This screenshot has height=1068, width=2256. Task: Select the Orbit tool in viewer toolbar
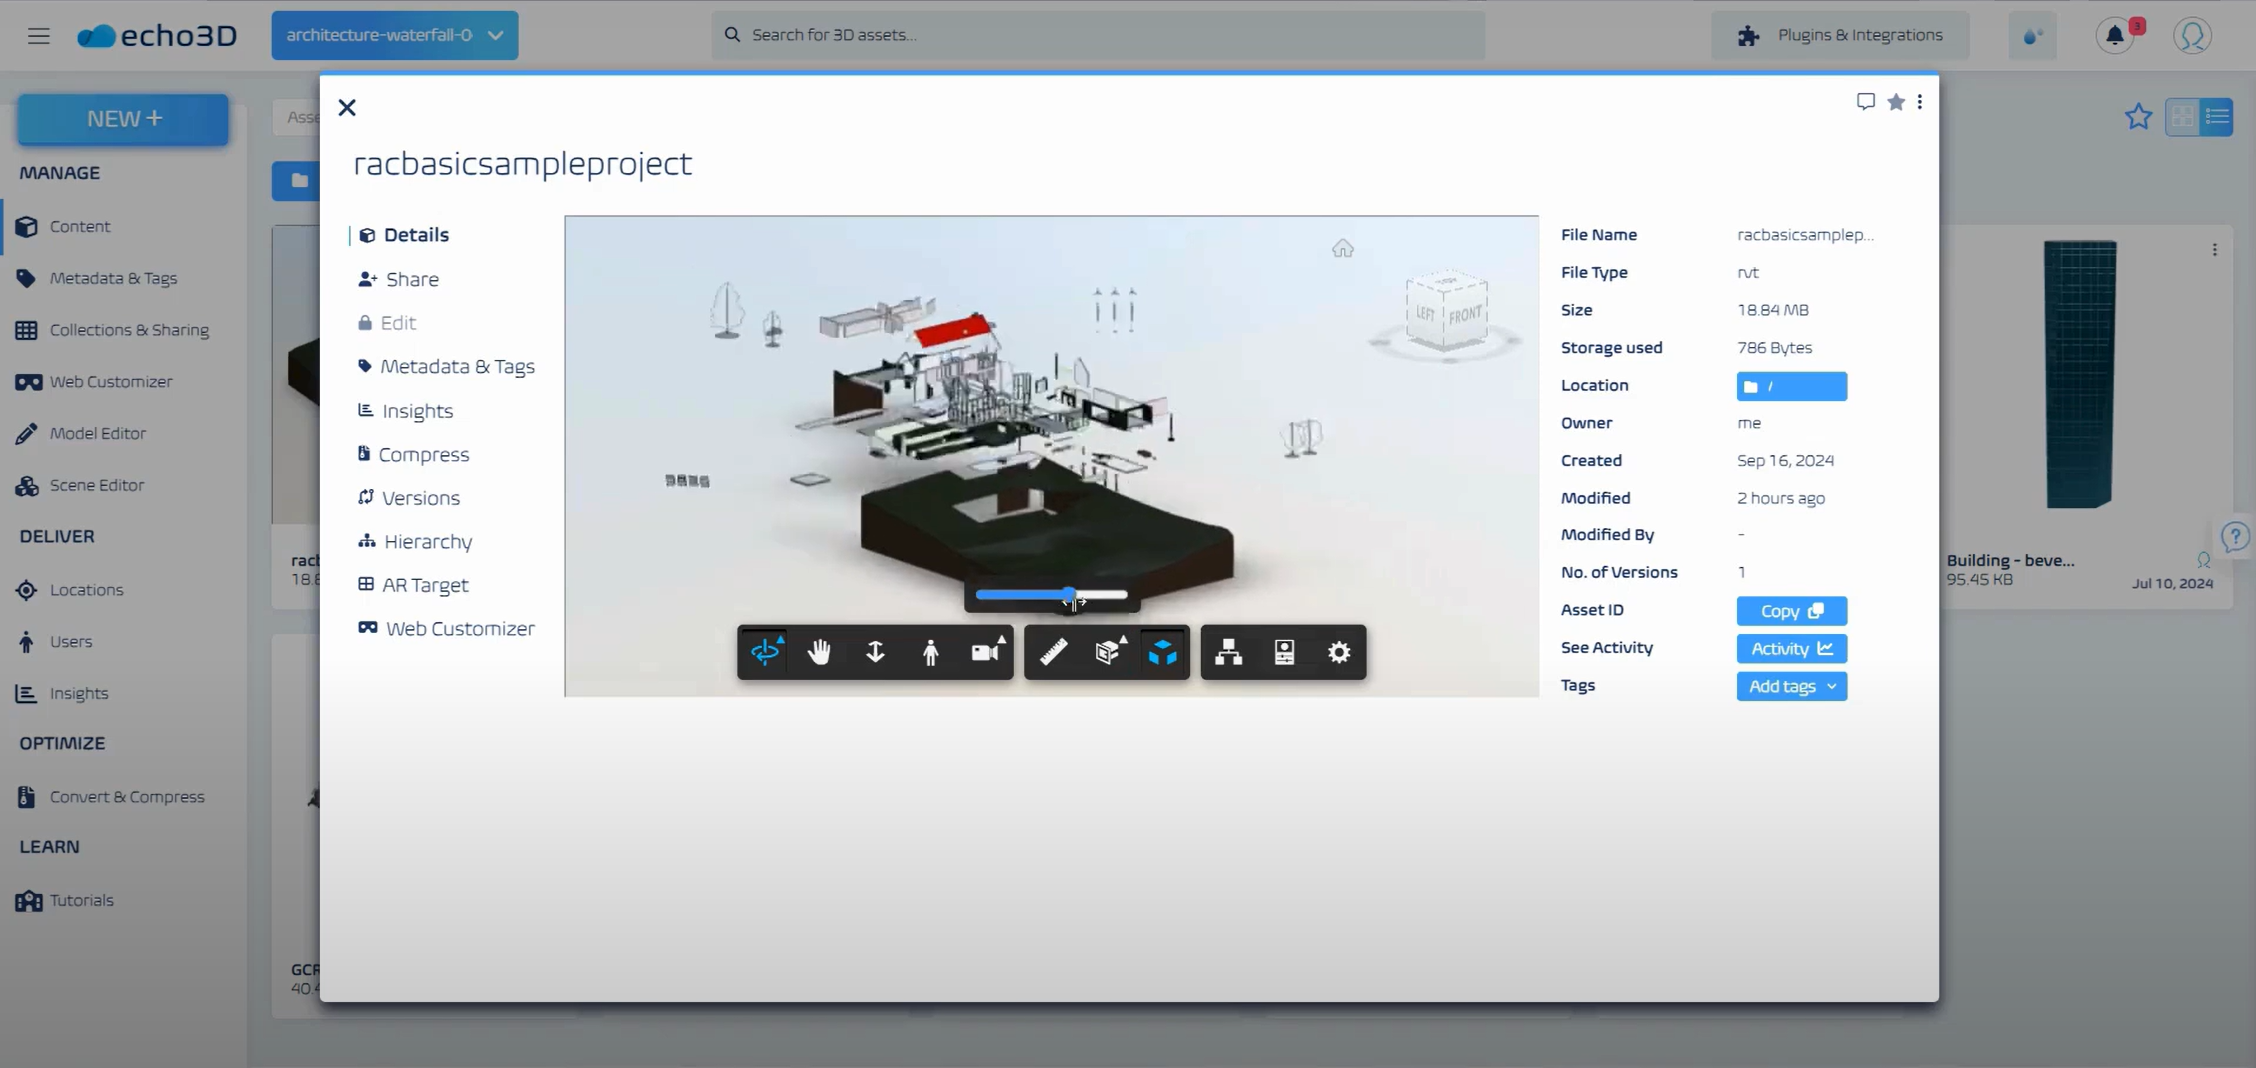765,652
